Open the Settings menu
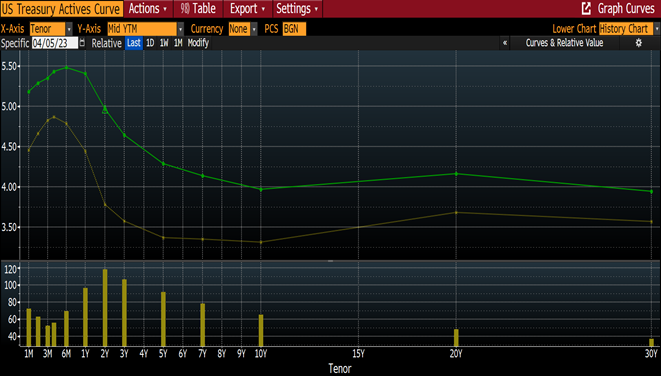The height and width of the screenshot is (376, 661). click(297, 8)
